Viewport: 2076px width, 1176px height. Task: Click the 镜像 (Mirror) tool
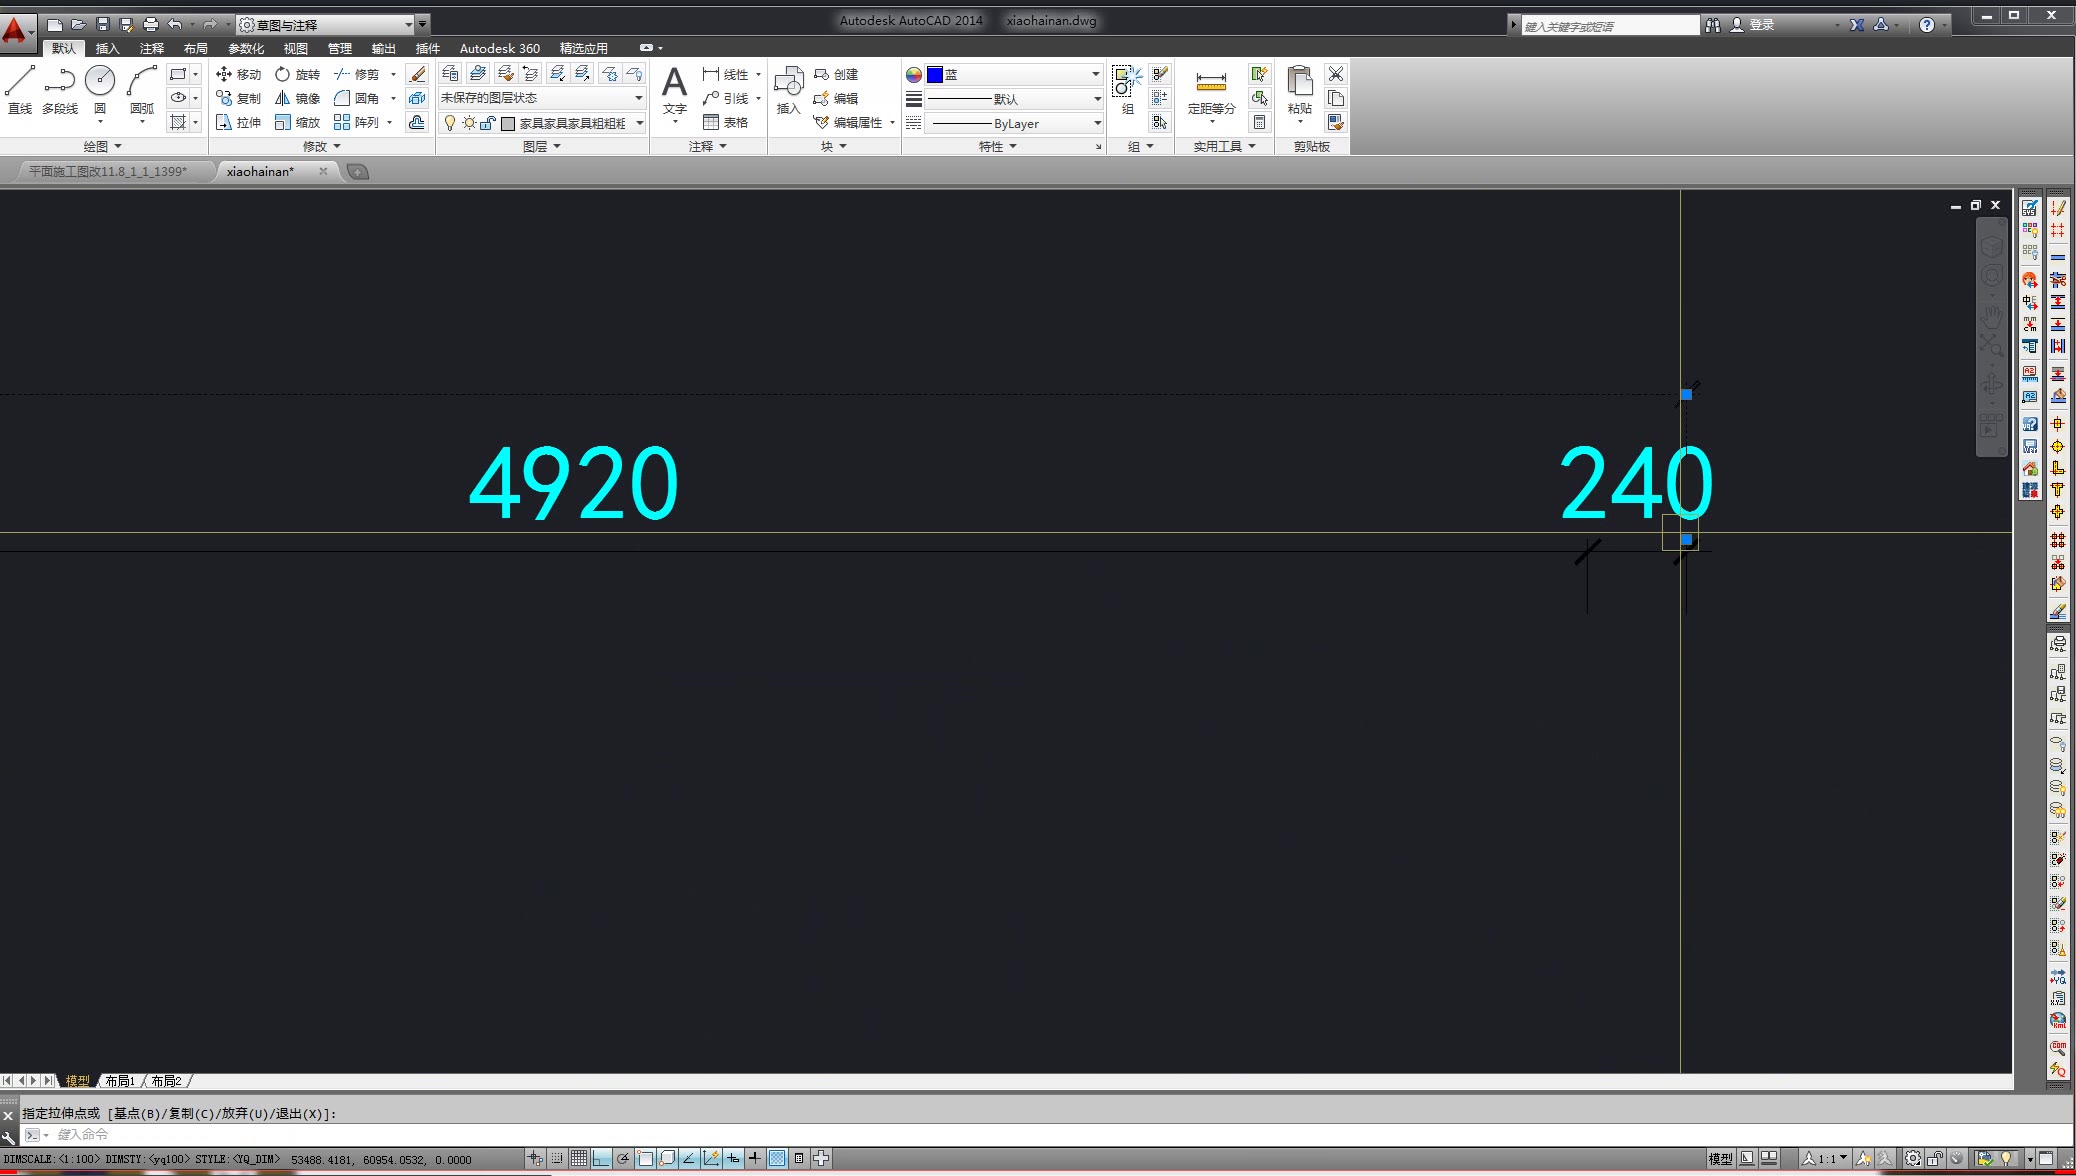coord(297,98)
